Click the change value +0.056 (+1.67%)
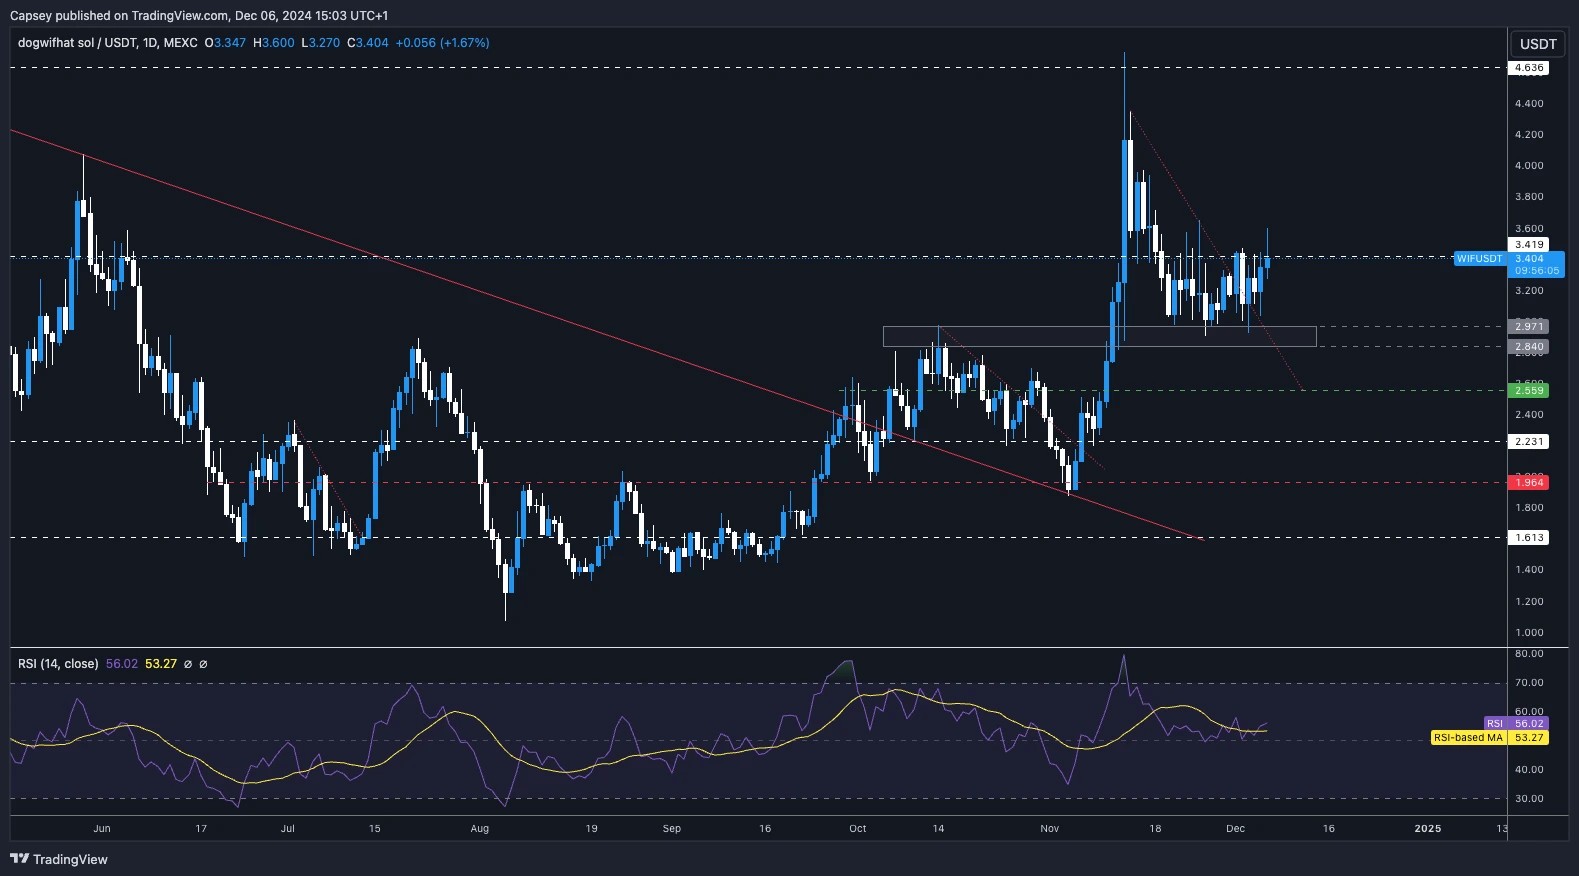1579x876 pixels. (x=442, y=43)
